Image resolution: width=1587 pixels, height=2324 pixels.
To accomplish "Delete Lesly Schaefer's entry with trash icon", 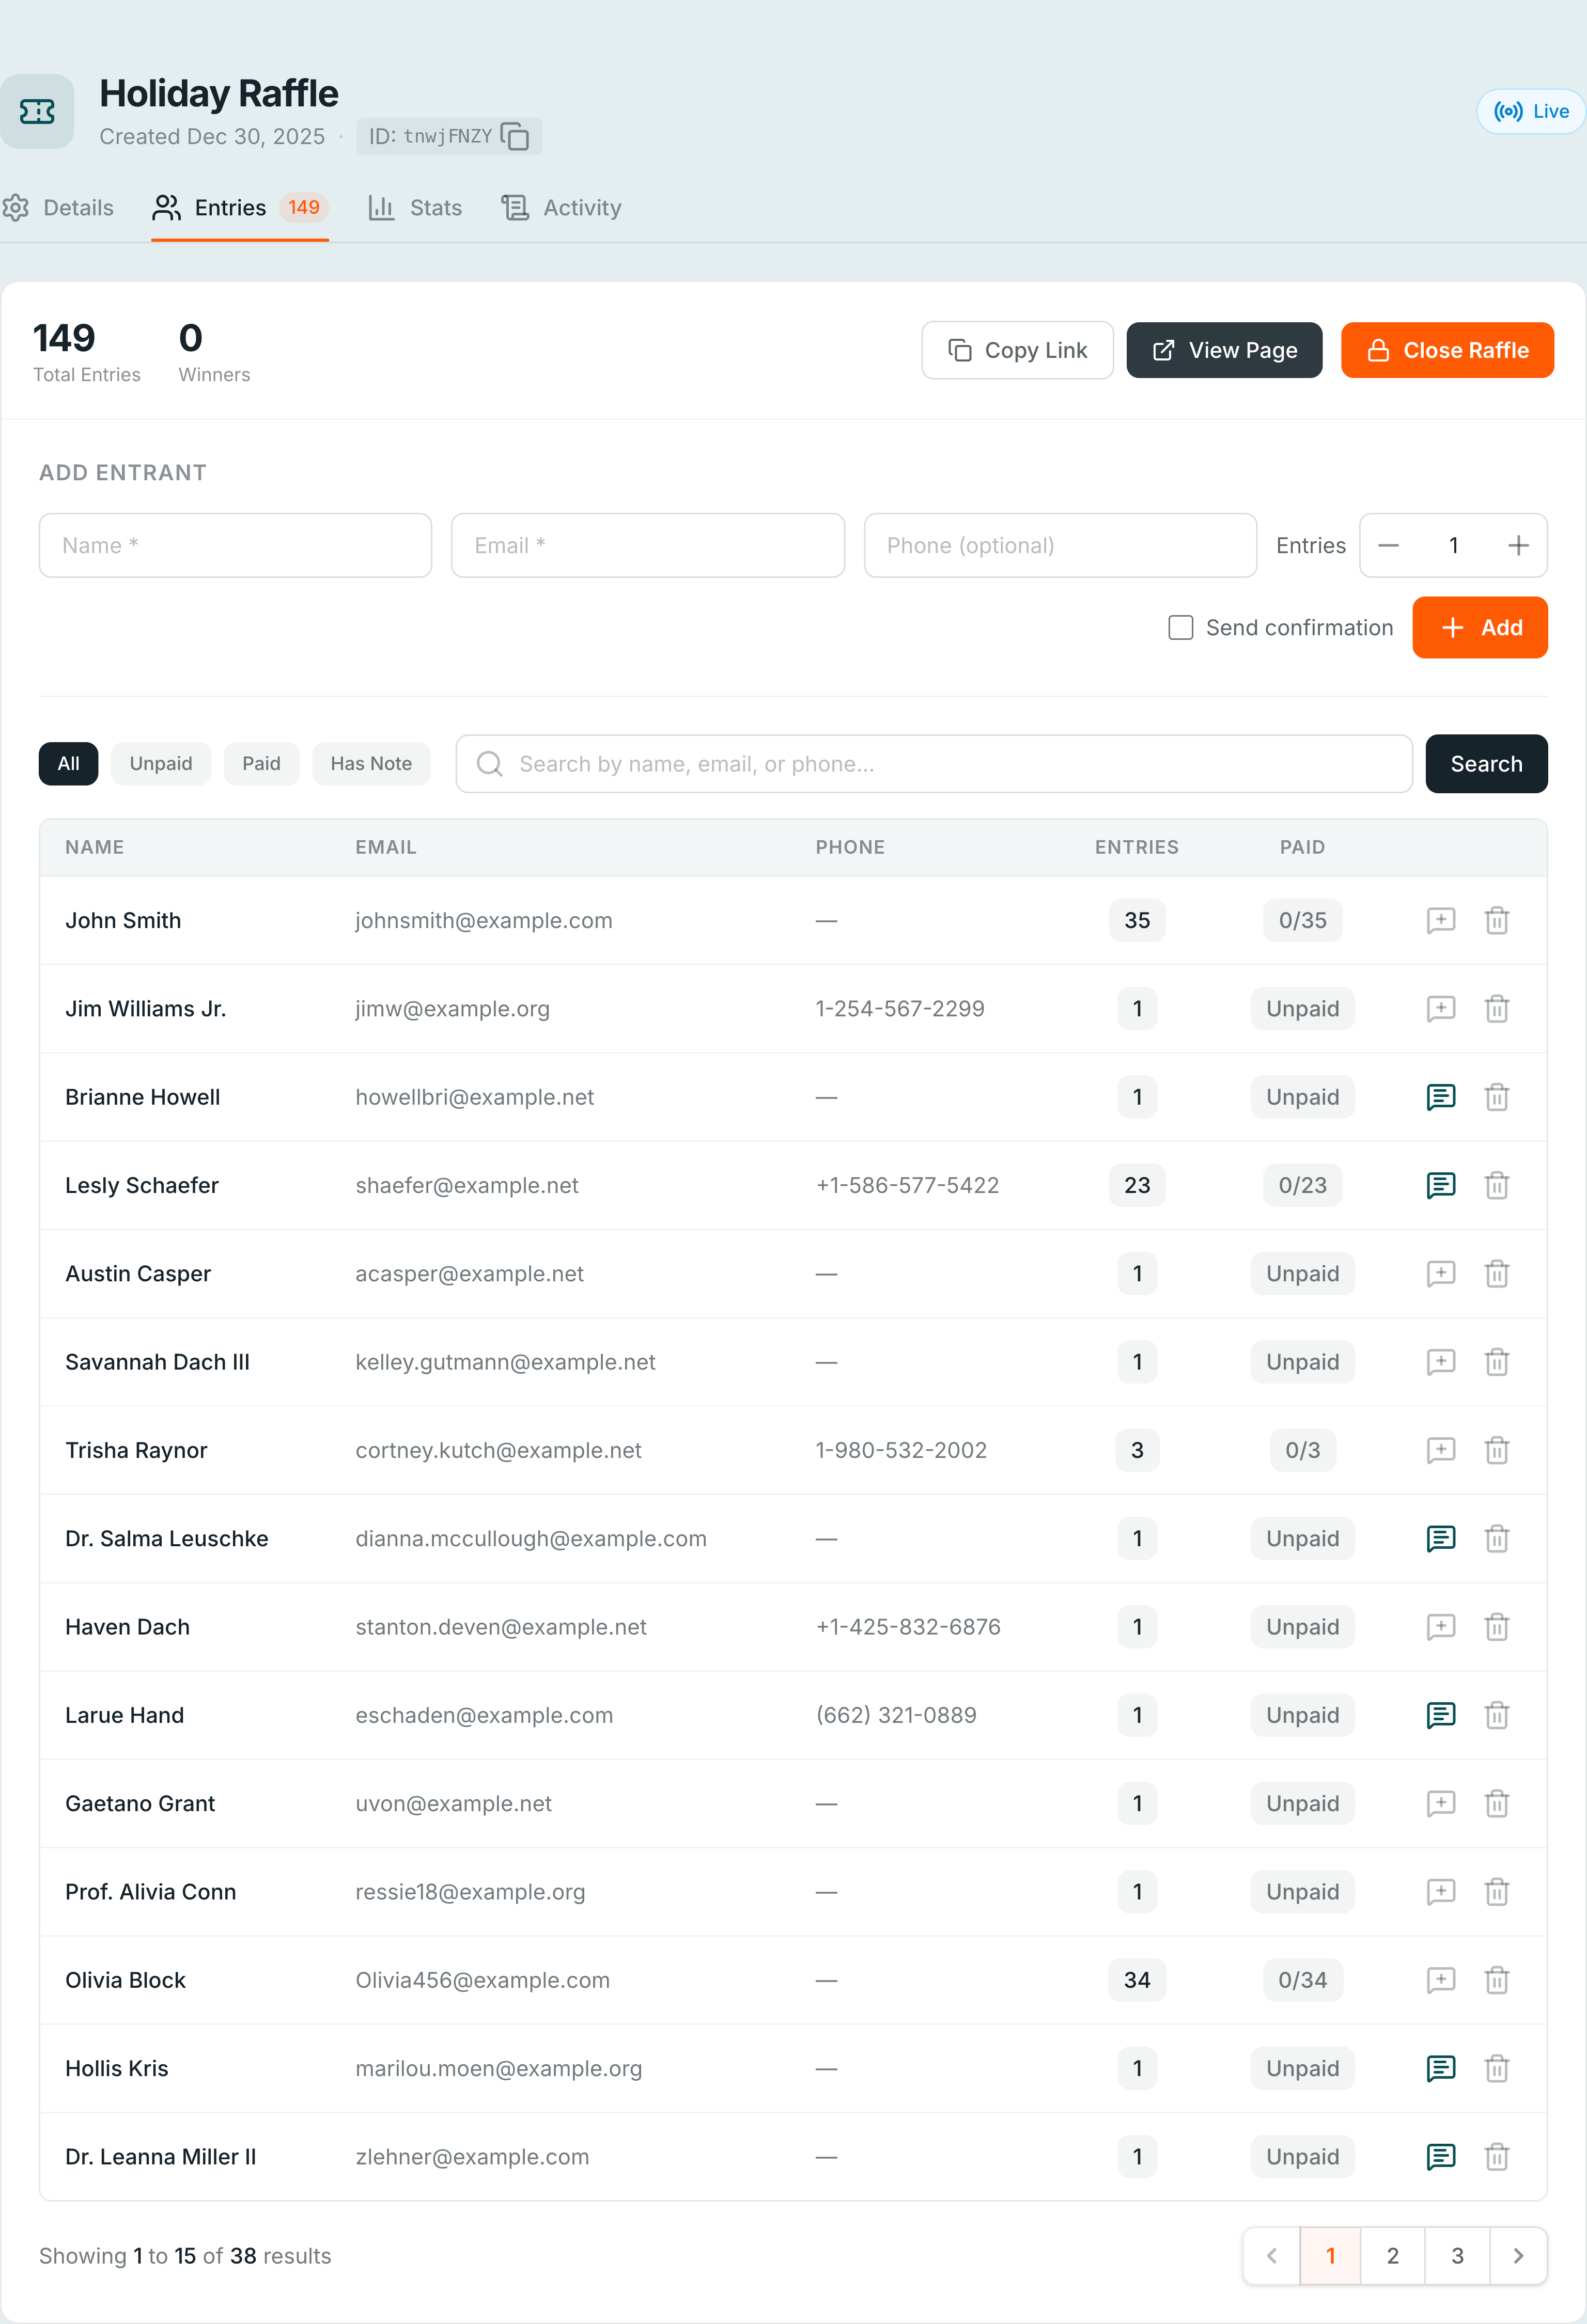I will pyautogui.click(x=1496, y=1185).
